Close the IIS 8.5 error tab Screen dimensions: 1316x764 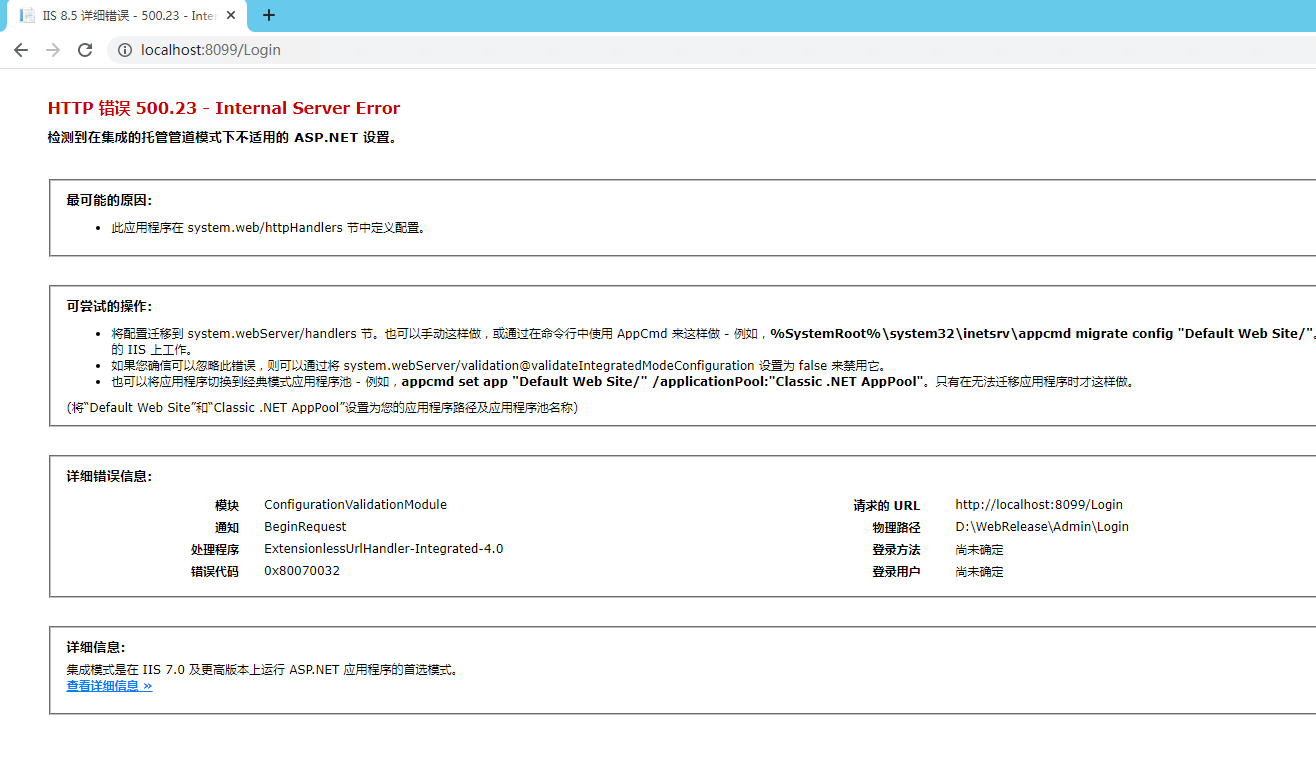(232, 16)
